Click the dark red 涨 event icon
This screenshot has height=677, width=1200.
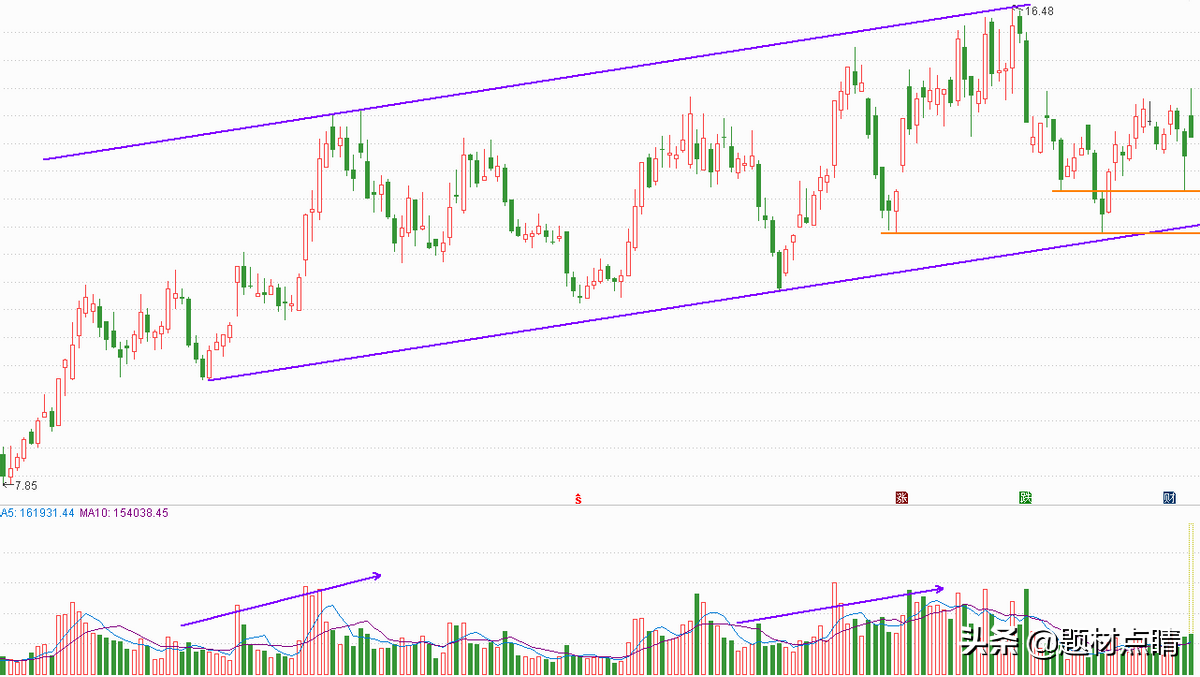[902, 497]
